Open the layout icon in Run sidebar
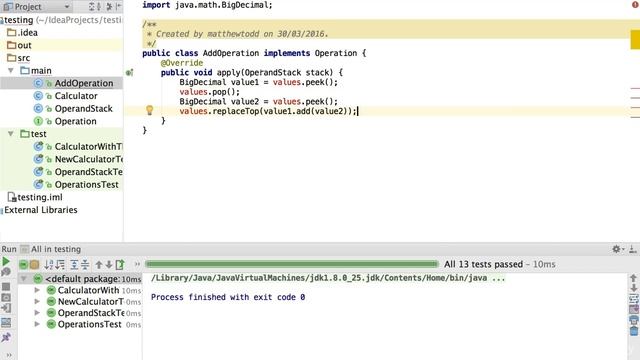Viewport: 640px width, 360px height. tap(6, 323)
